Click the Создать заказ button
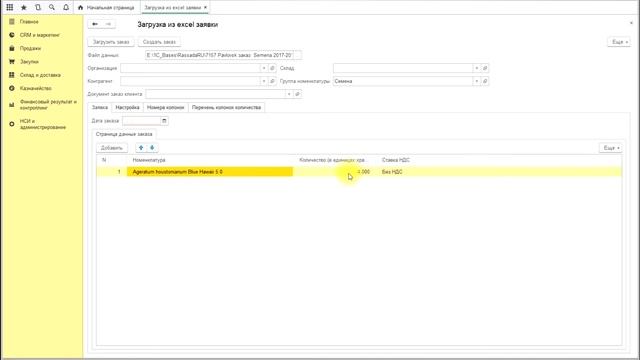 (159, 42)
